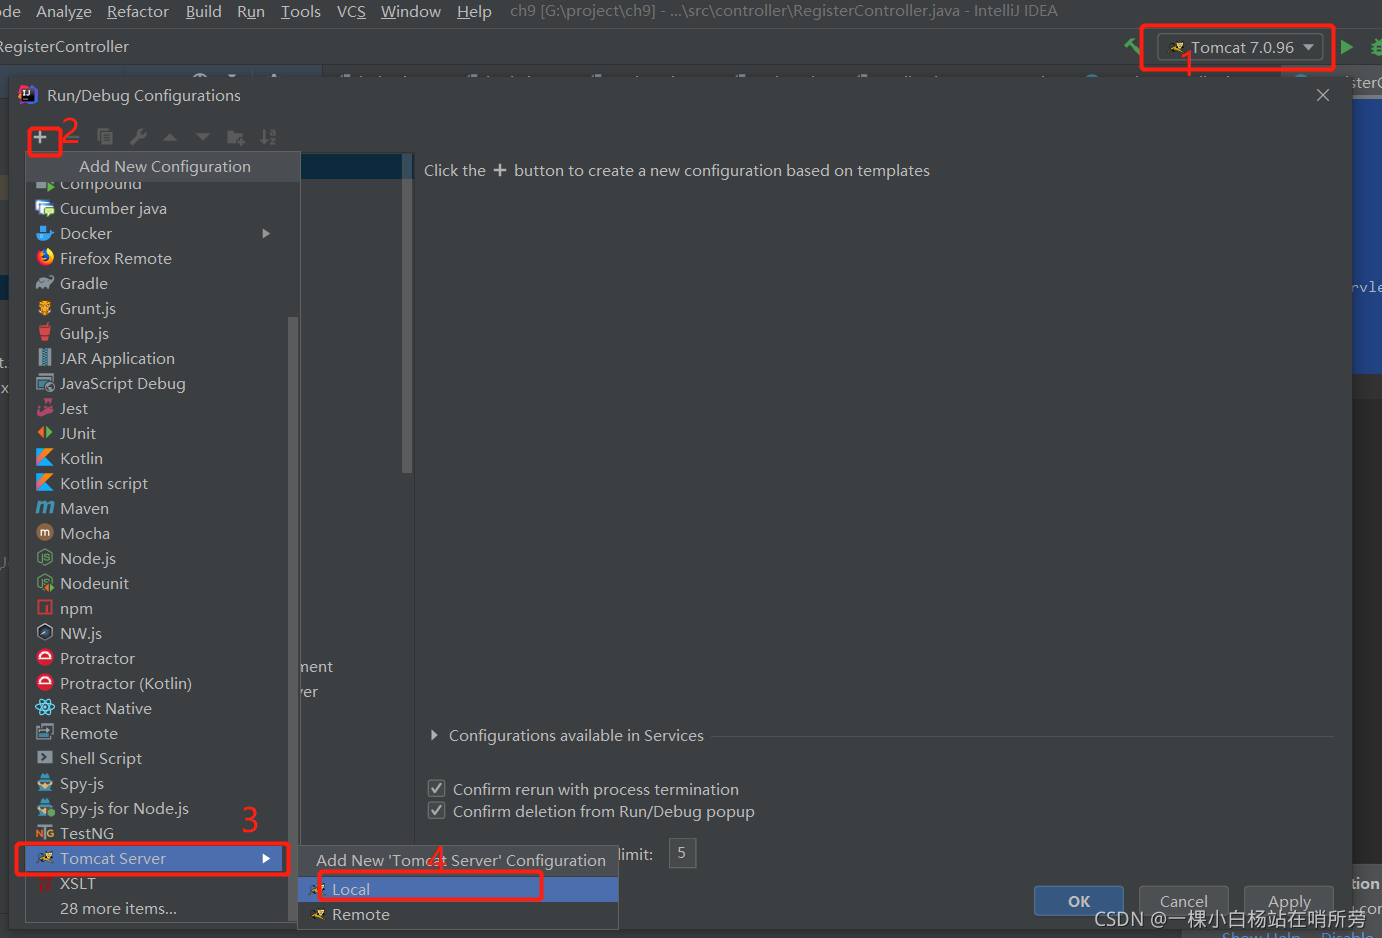
Task: Choose Gulp.js from the configuration list
Action: tap(157, 333)
